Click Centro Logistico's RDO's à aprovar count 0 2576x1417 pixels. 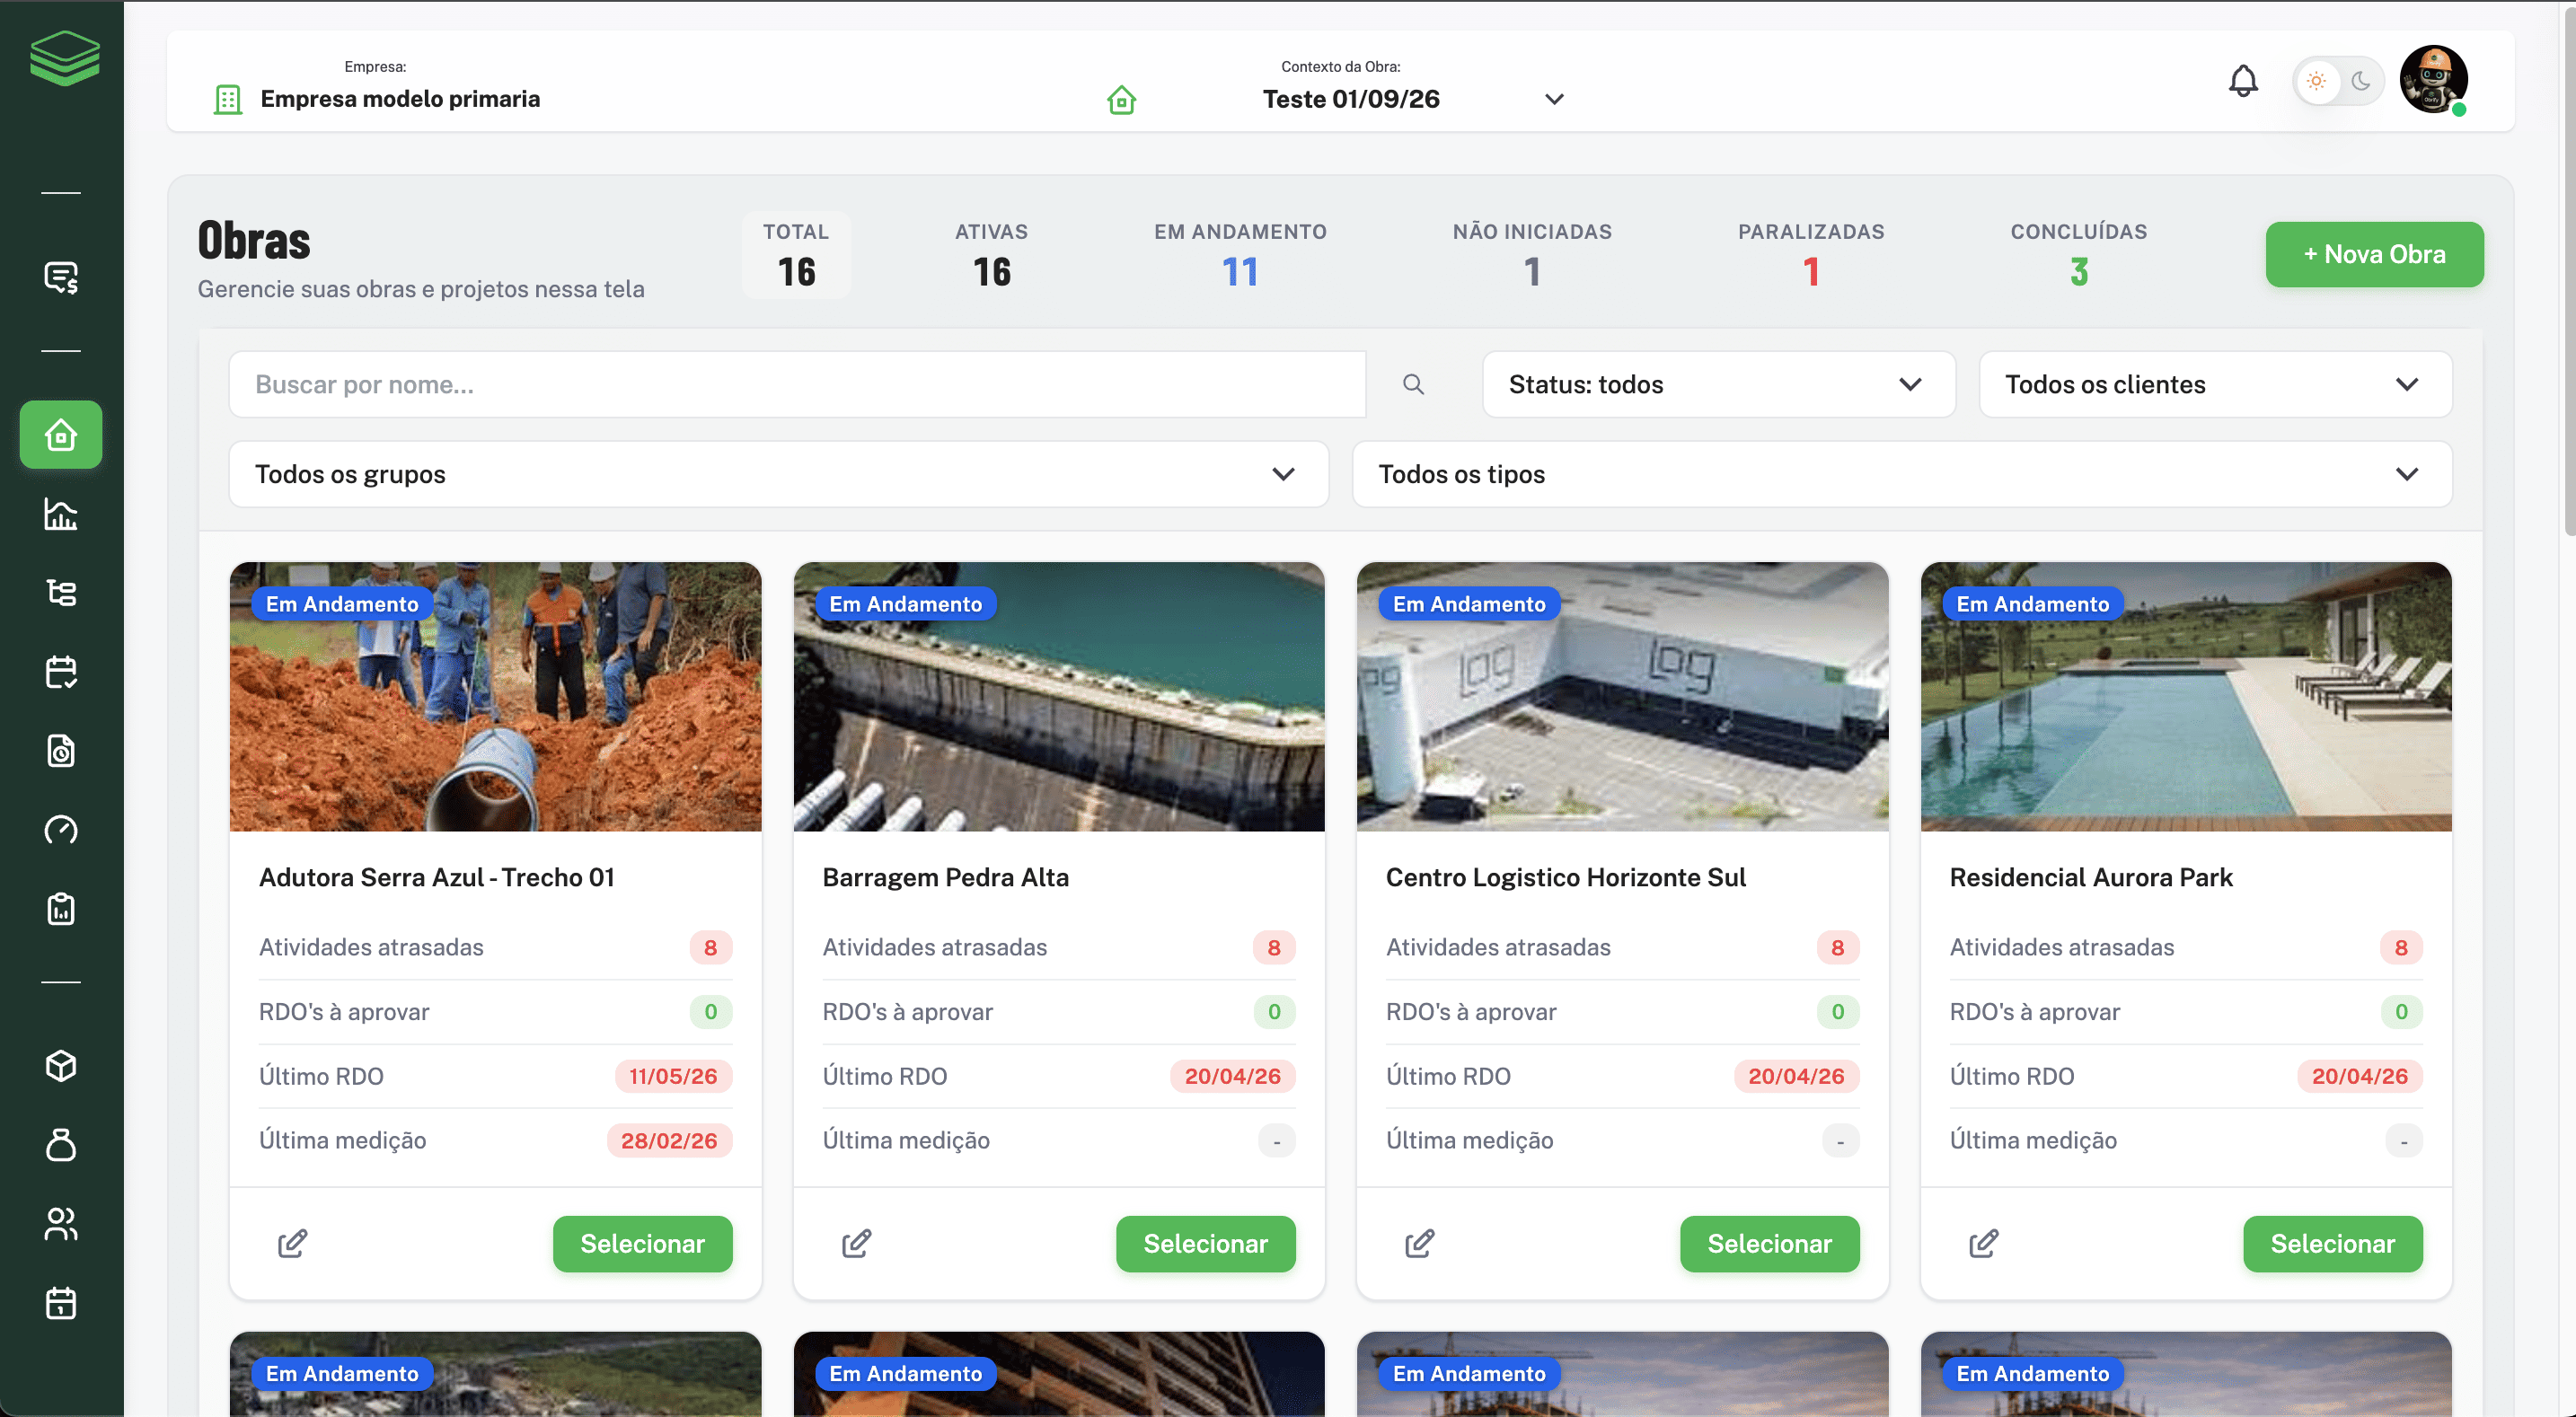coord(1838,1012)
